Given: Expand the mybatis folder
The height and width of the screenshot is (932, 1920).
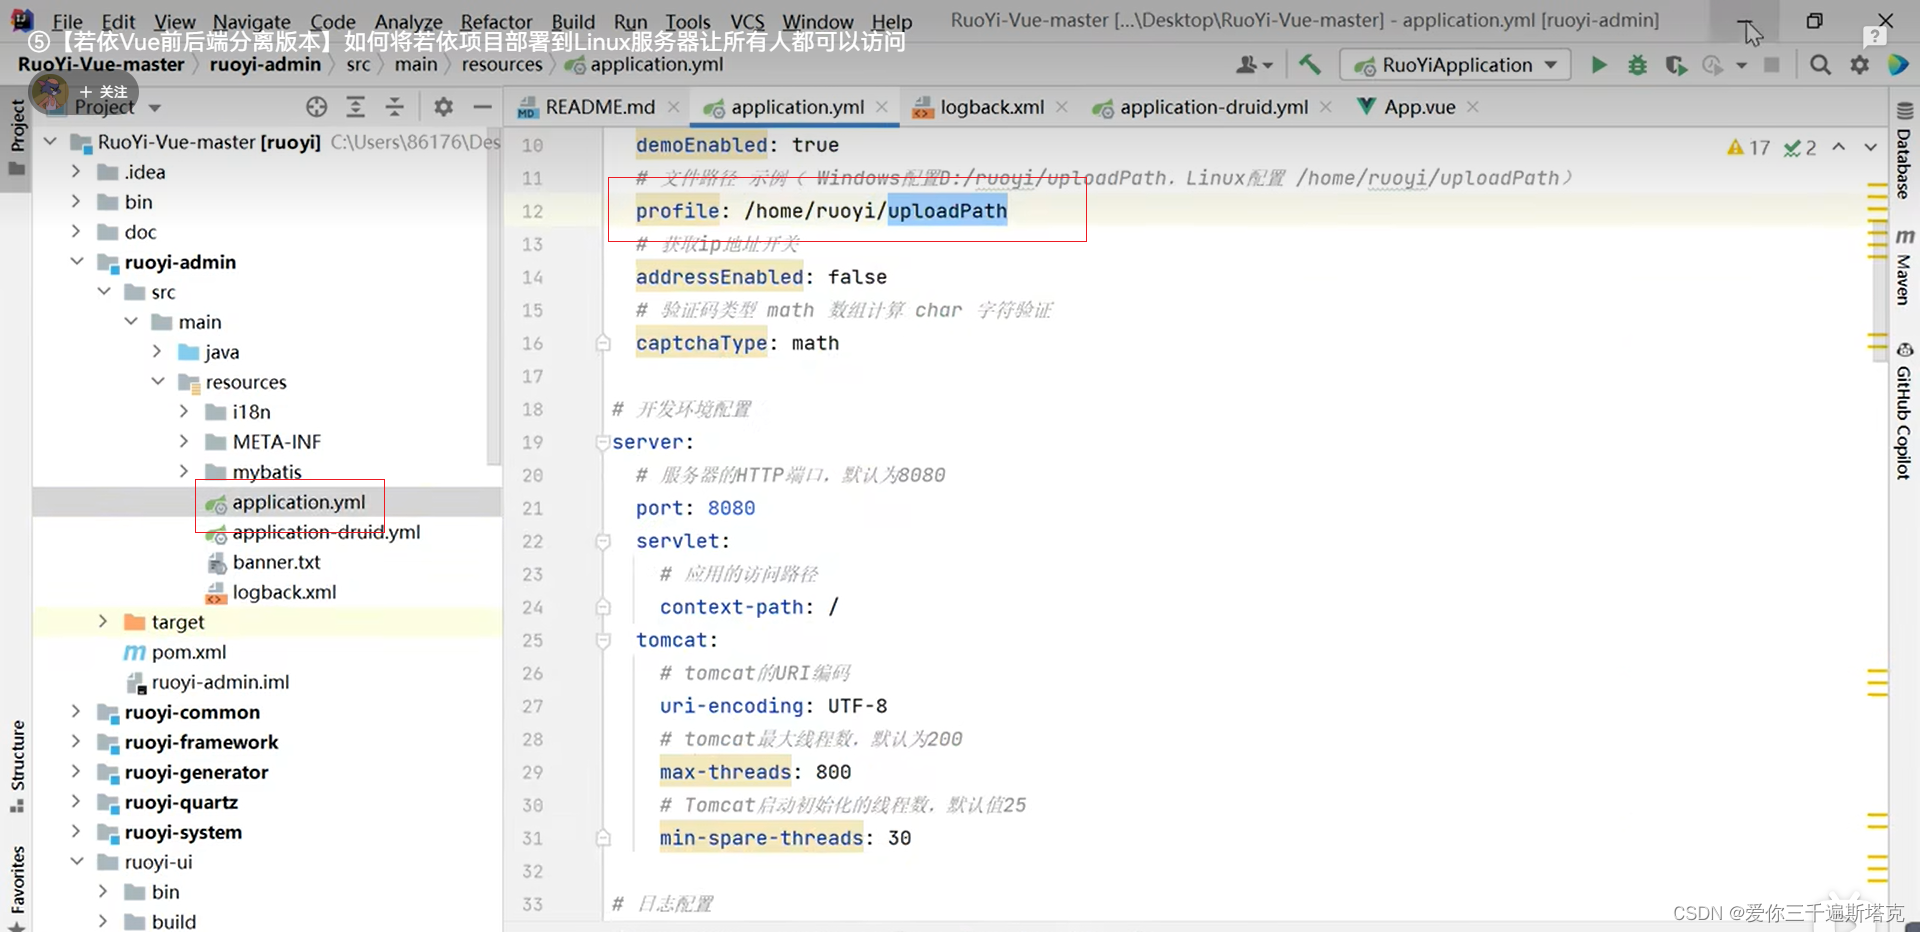Looking at the screenshot, I should click(x=184, y=471).
